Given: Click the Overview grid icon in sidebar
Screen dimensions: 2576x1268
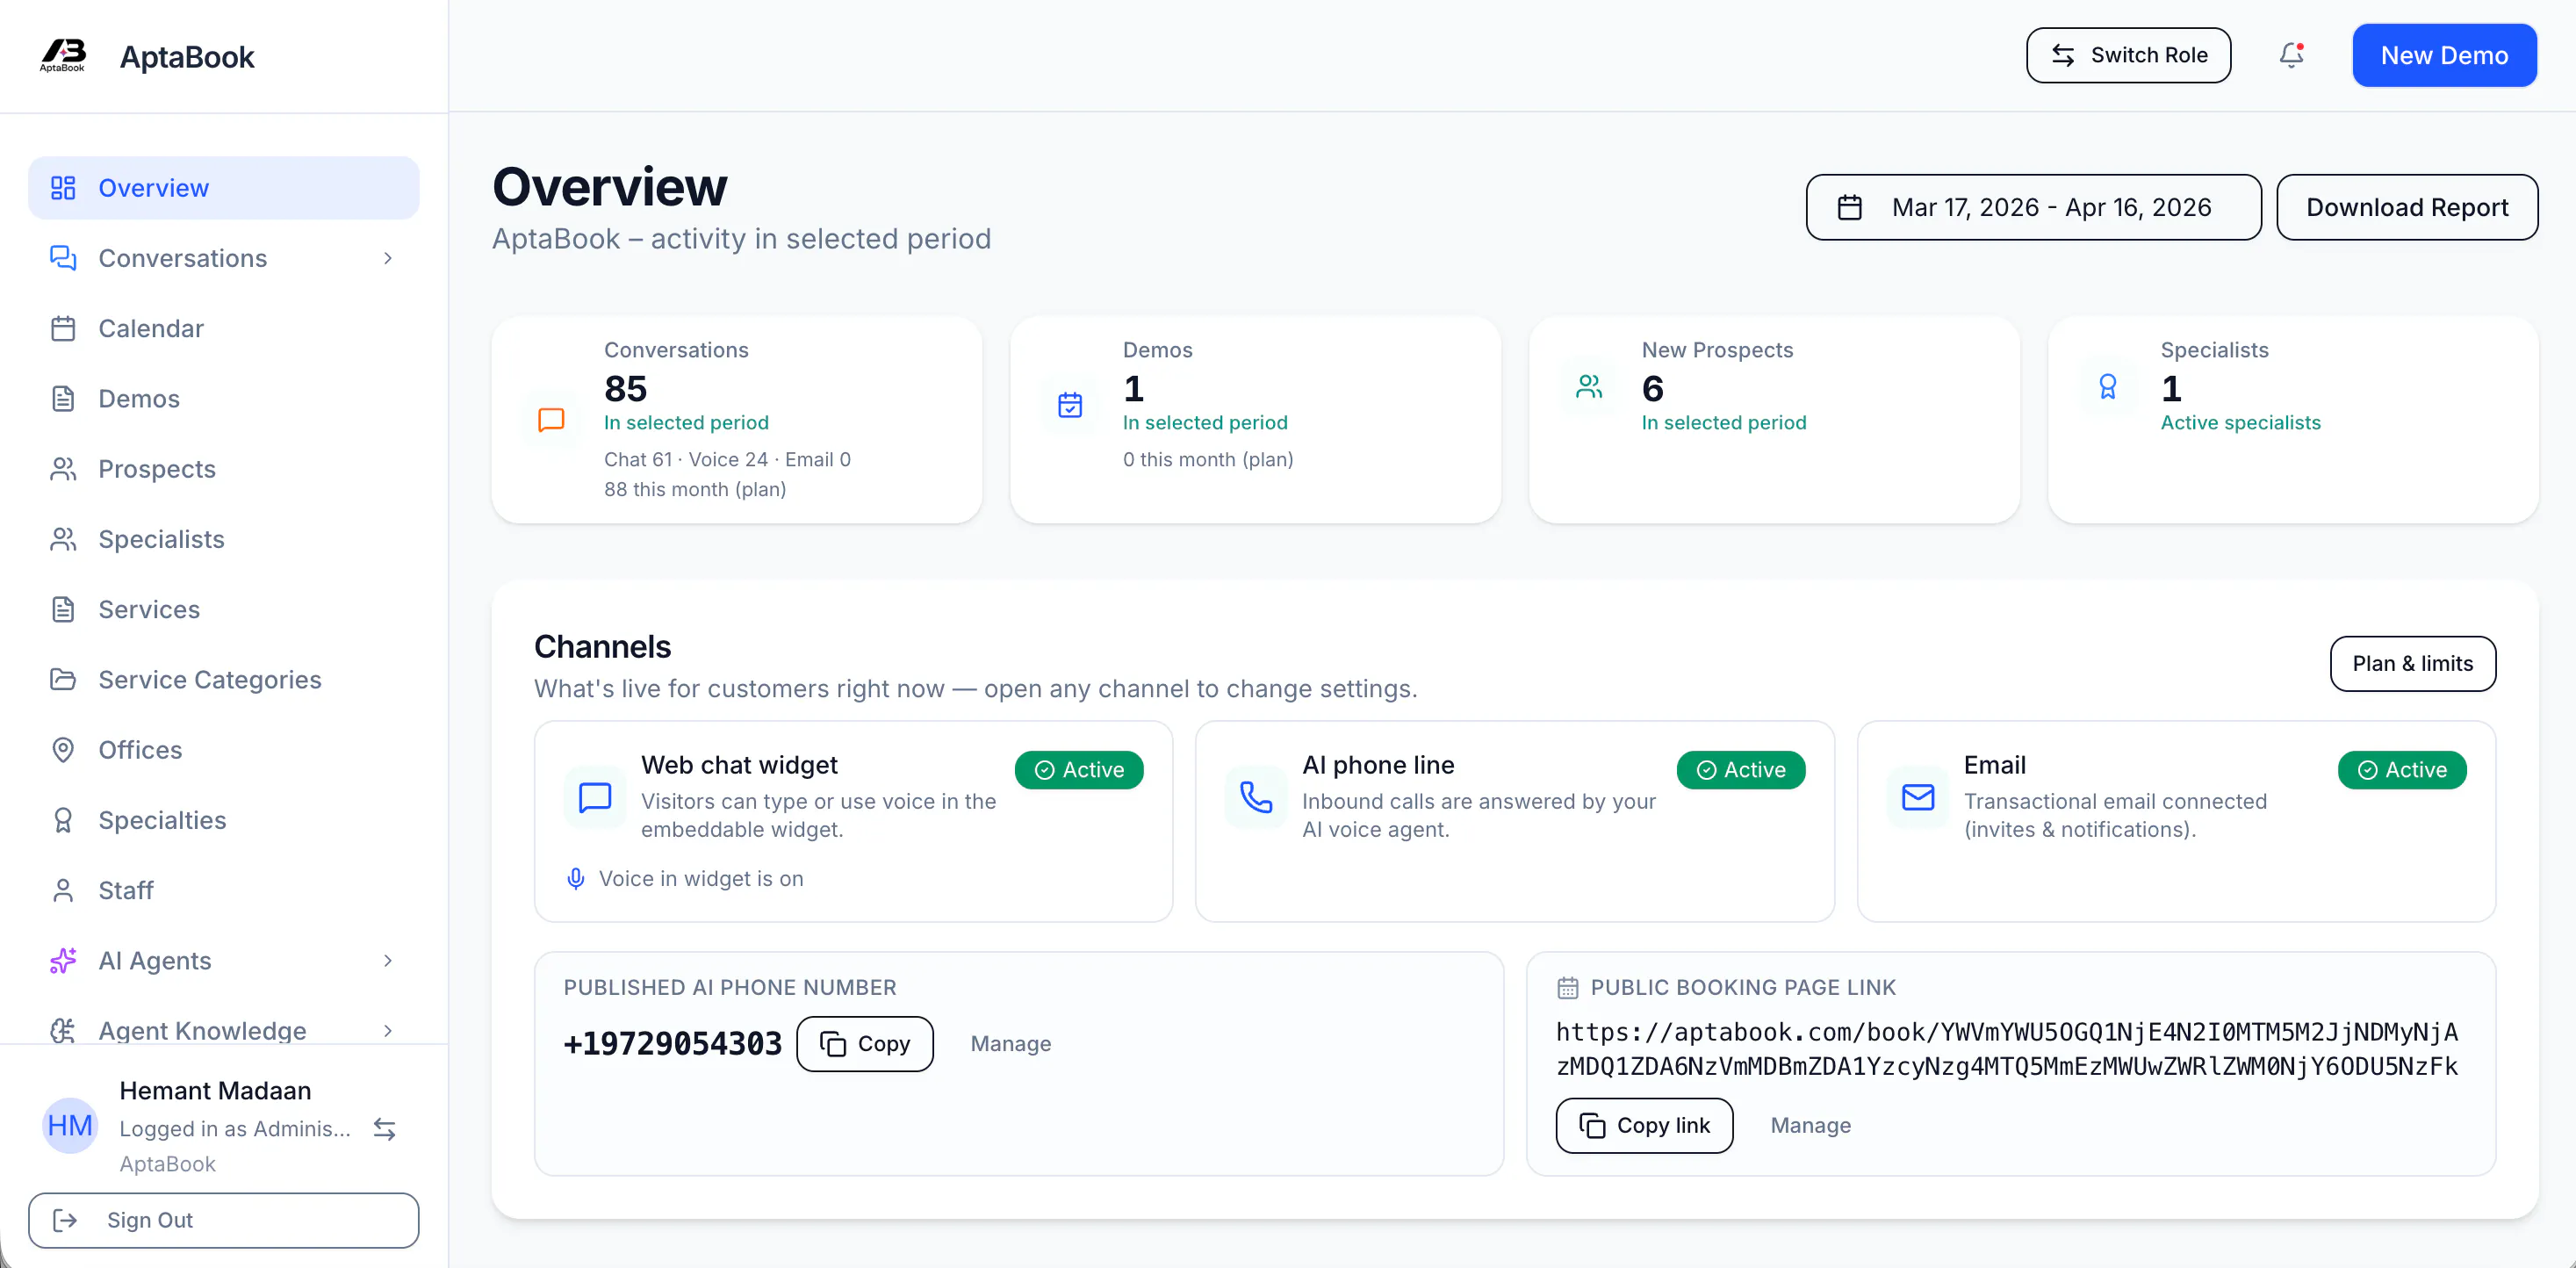Looking at the screenshot, I should [x=63, y=188].
